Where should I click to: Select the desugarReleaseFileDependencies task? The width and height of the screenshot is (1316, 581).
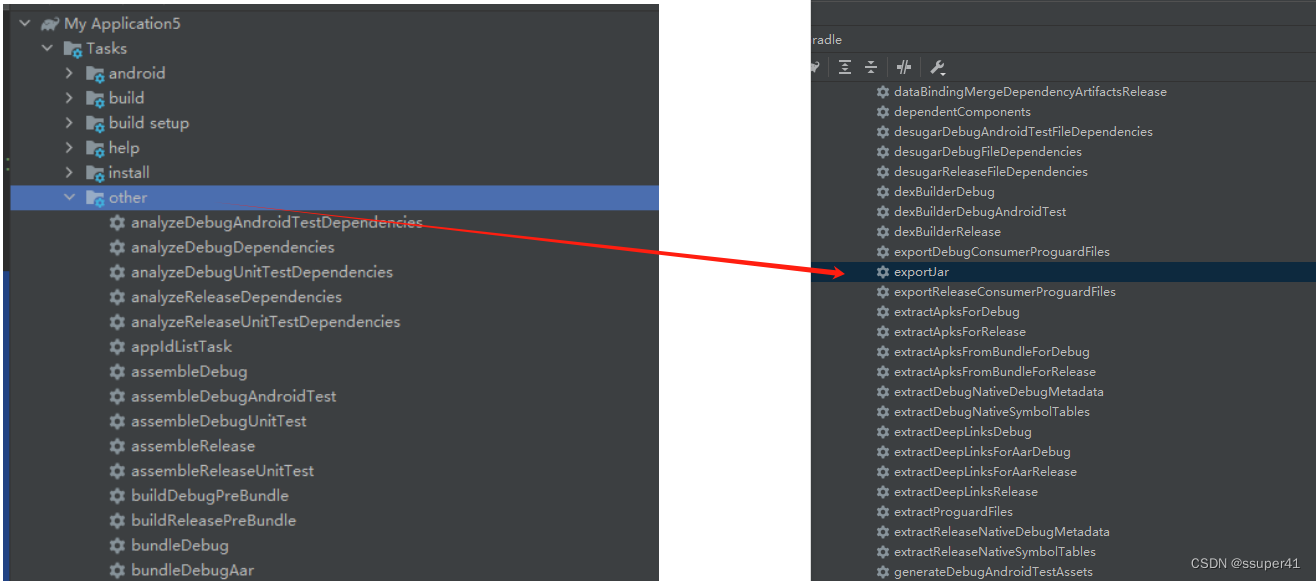pyautogui.click(x=991, y=172)
